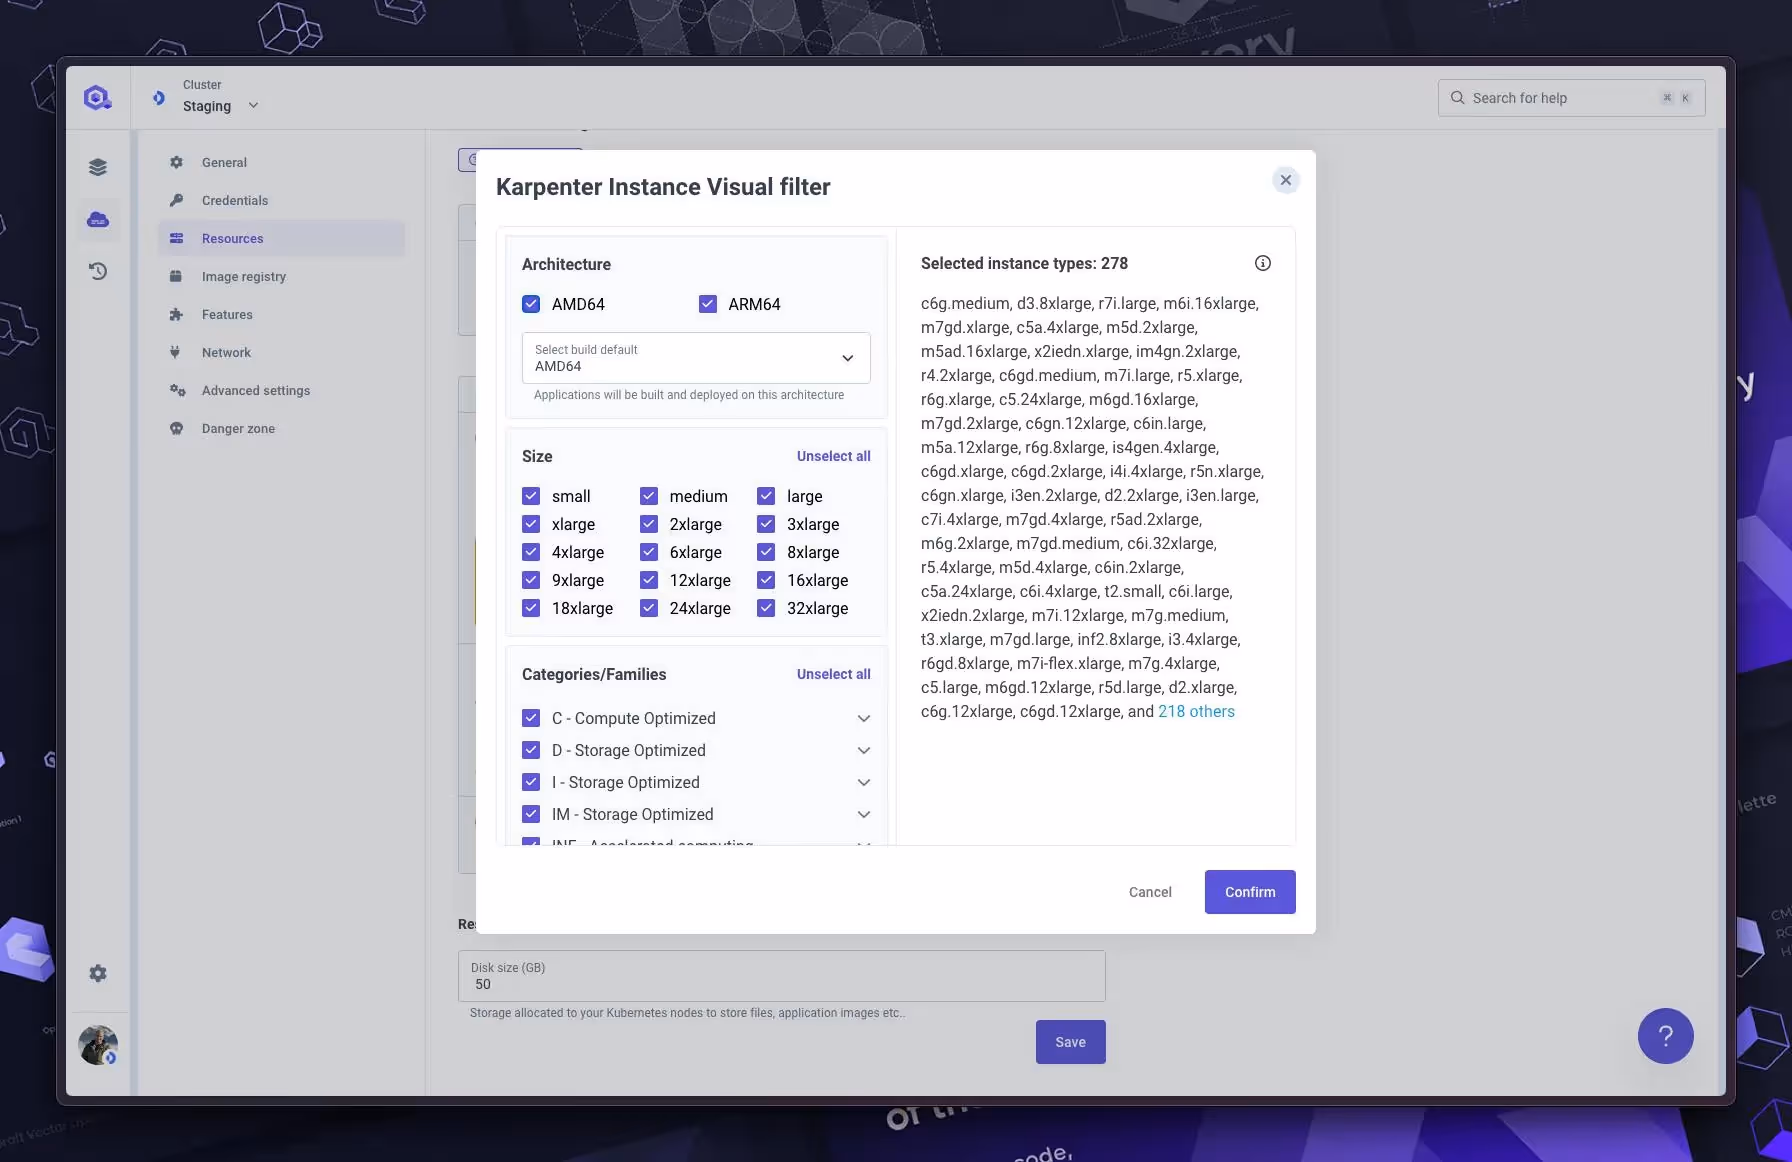
Task: Expand the C - Compute Optimized family
Action: click(864, 718)
